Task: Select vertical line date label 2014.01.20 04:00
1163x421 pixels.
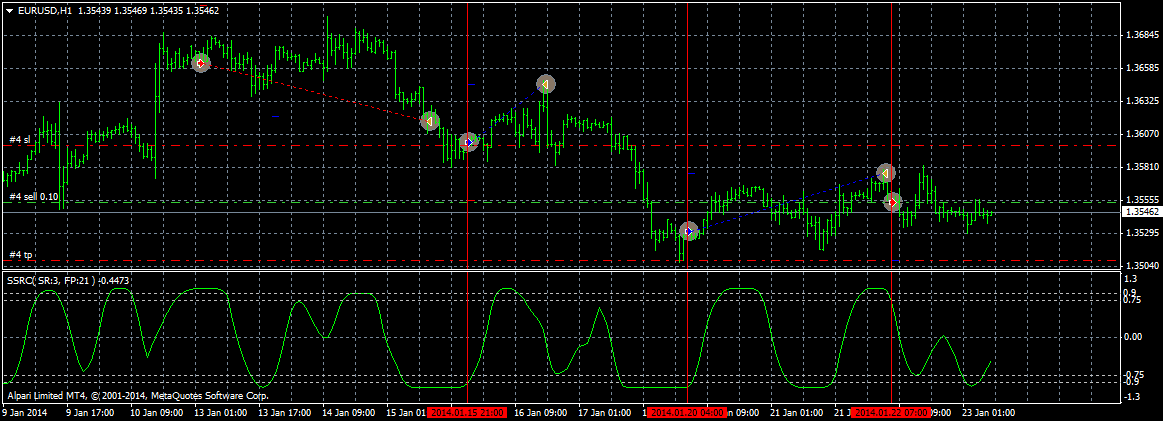Action: [688, 412]
